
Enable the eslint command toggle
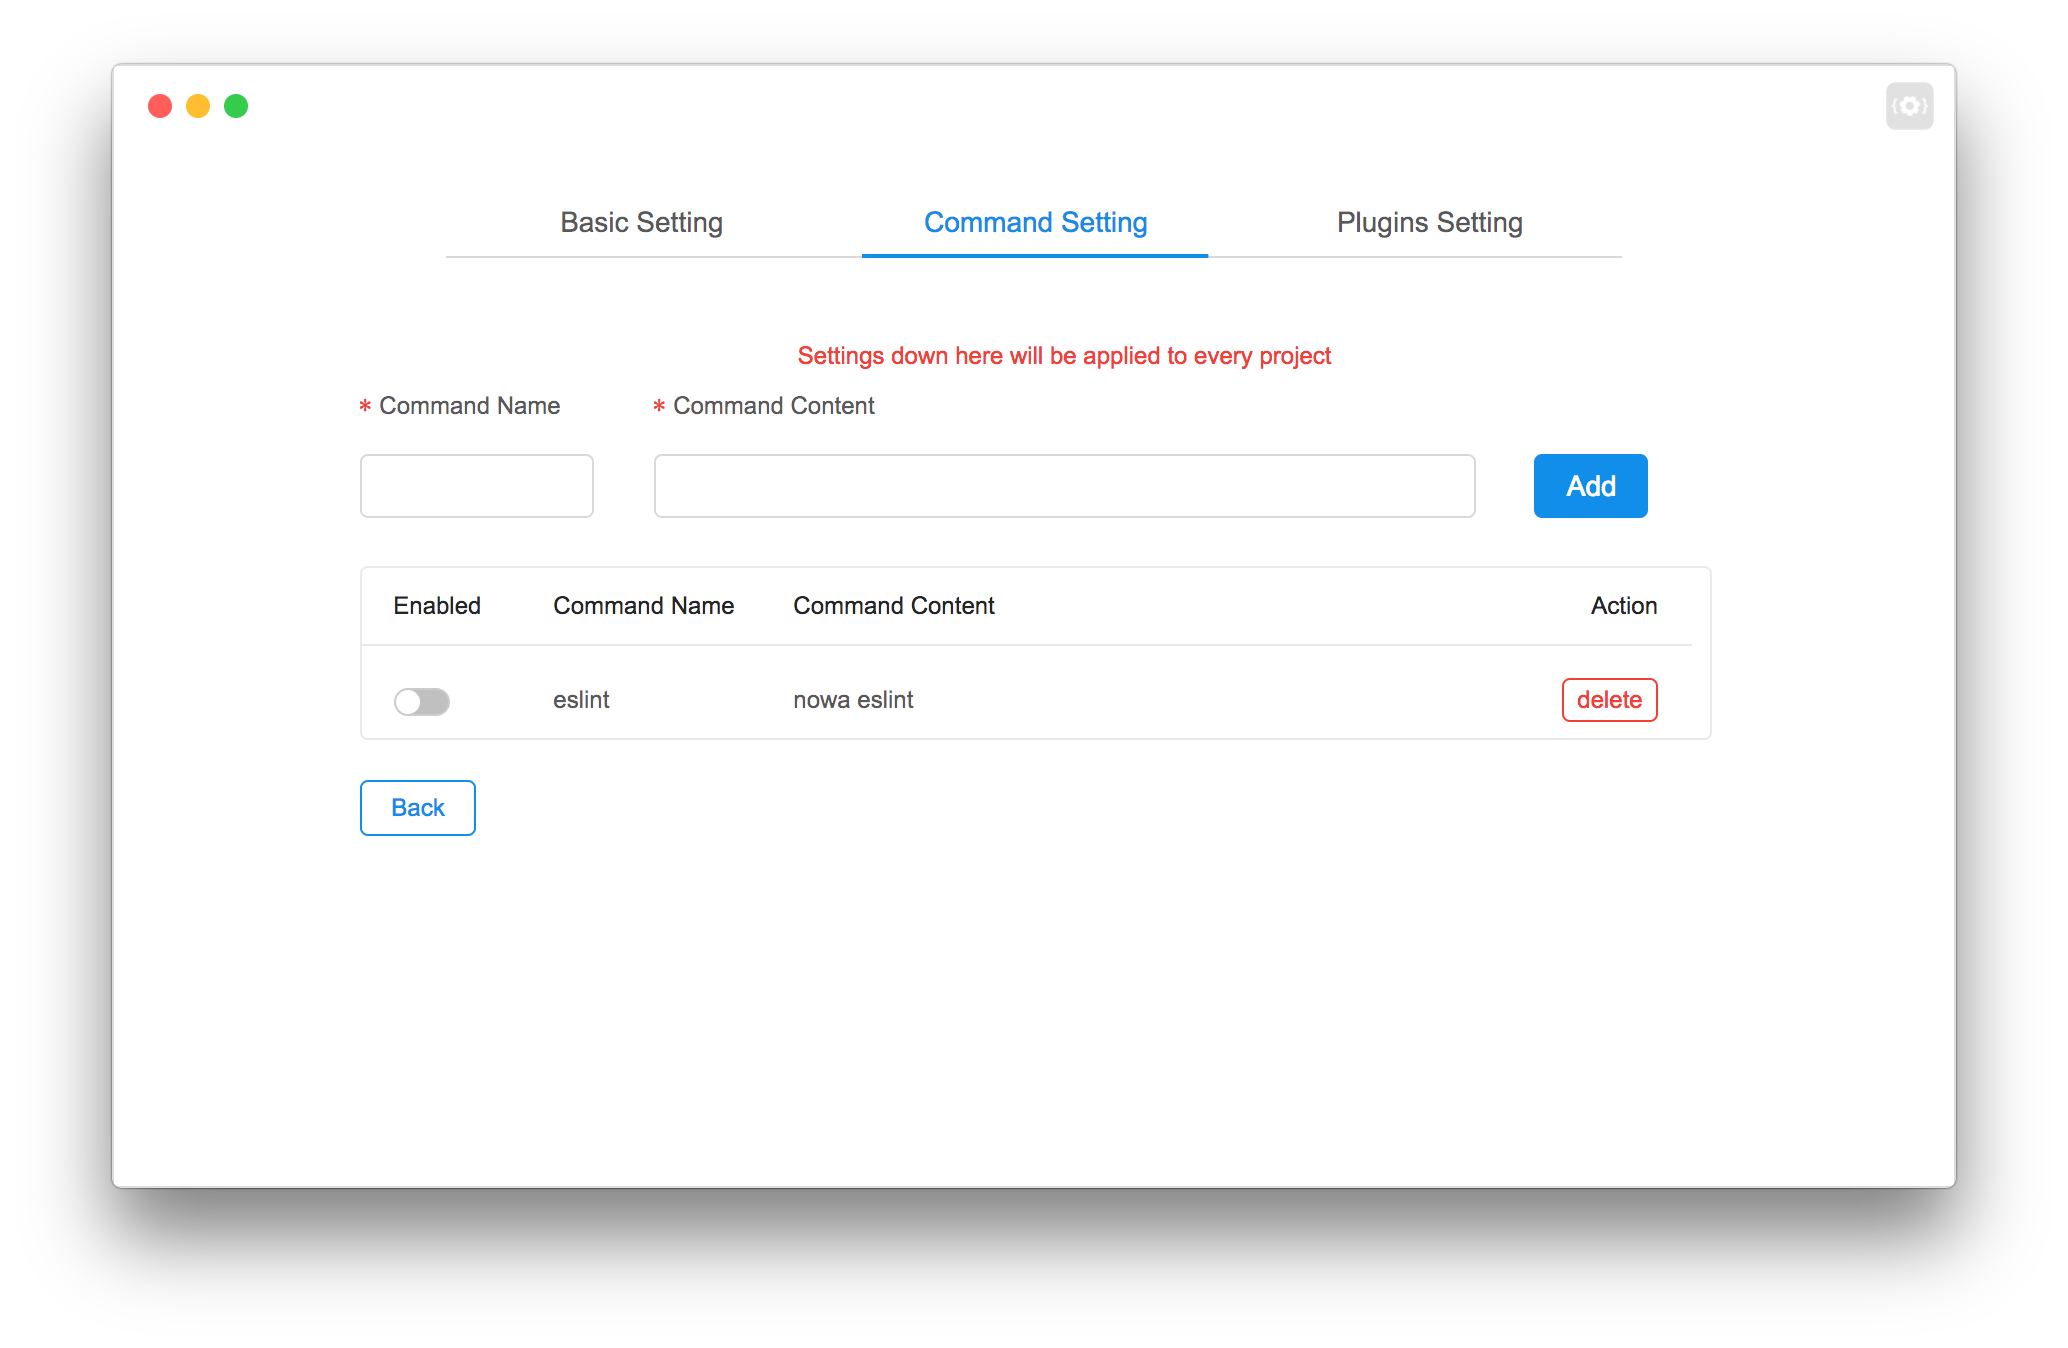[x=422, y=701]
